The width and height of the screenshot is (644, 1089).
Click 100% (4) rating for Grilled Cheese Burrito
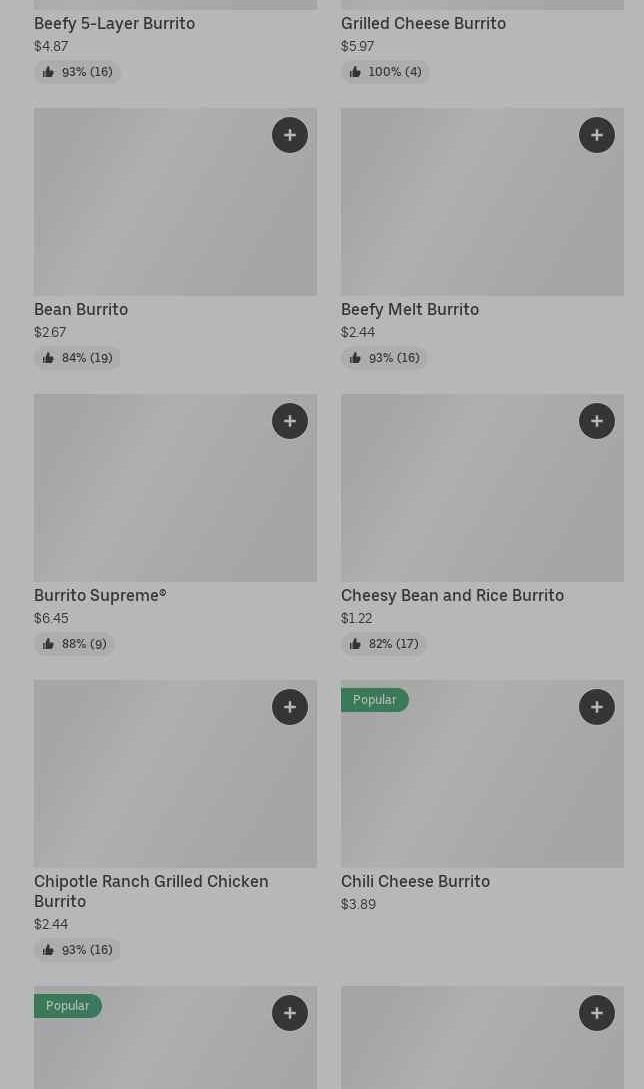pos(385,72)
